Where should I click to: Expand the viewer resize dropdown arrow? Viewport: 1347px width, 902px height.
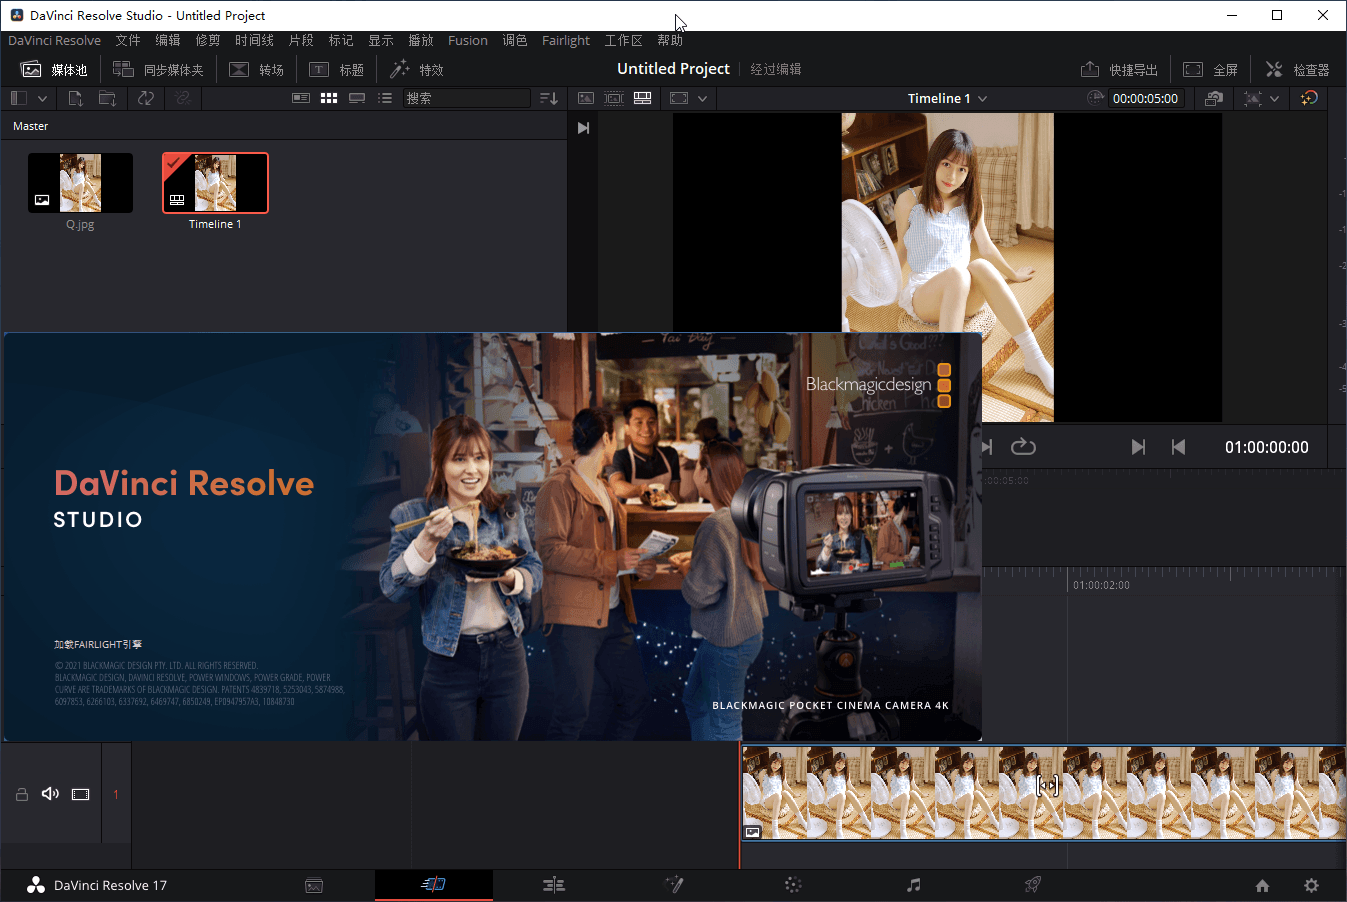pyautogui.click(x=703, y=98)
